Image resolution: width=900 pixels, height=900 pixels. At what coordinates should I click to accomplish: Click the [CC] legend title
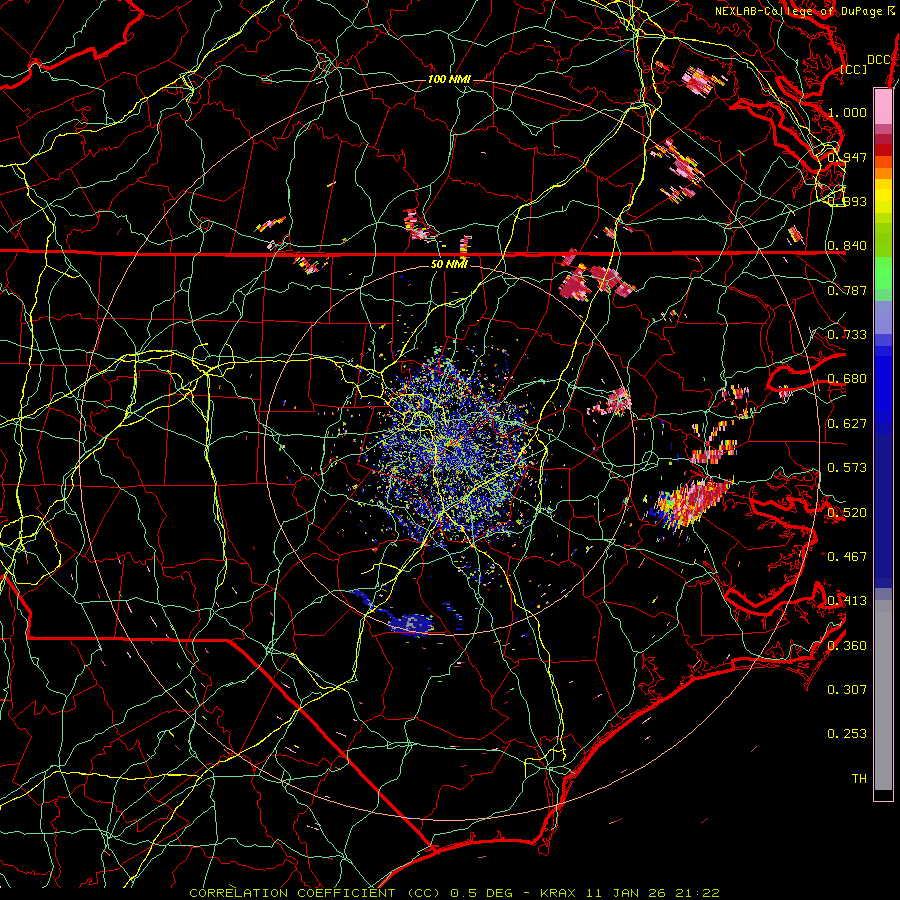pyautogui.click(x=854, y=69)
